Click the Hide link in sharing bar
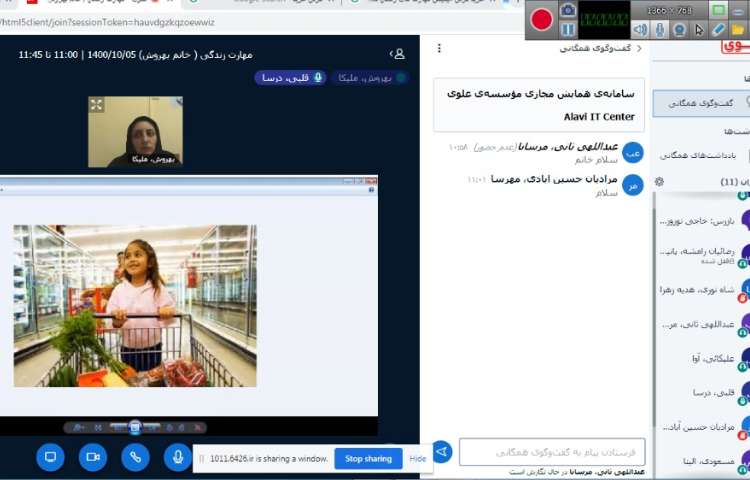 tap(418, 459)
